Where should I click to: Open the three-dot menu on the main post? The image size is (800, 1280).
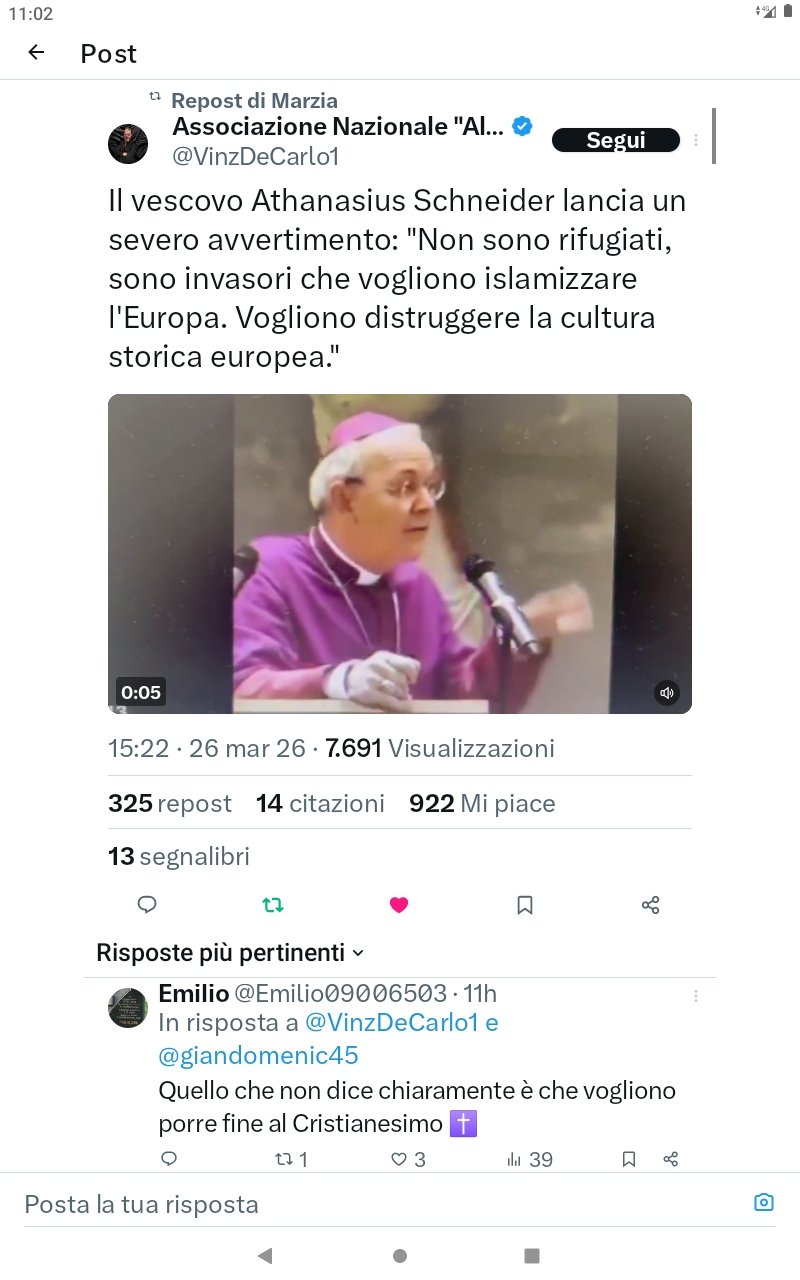click(696, 141)
